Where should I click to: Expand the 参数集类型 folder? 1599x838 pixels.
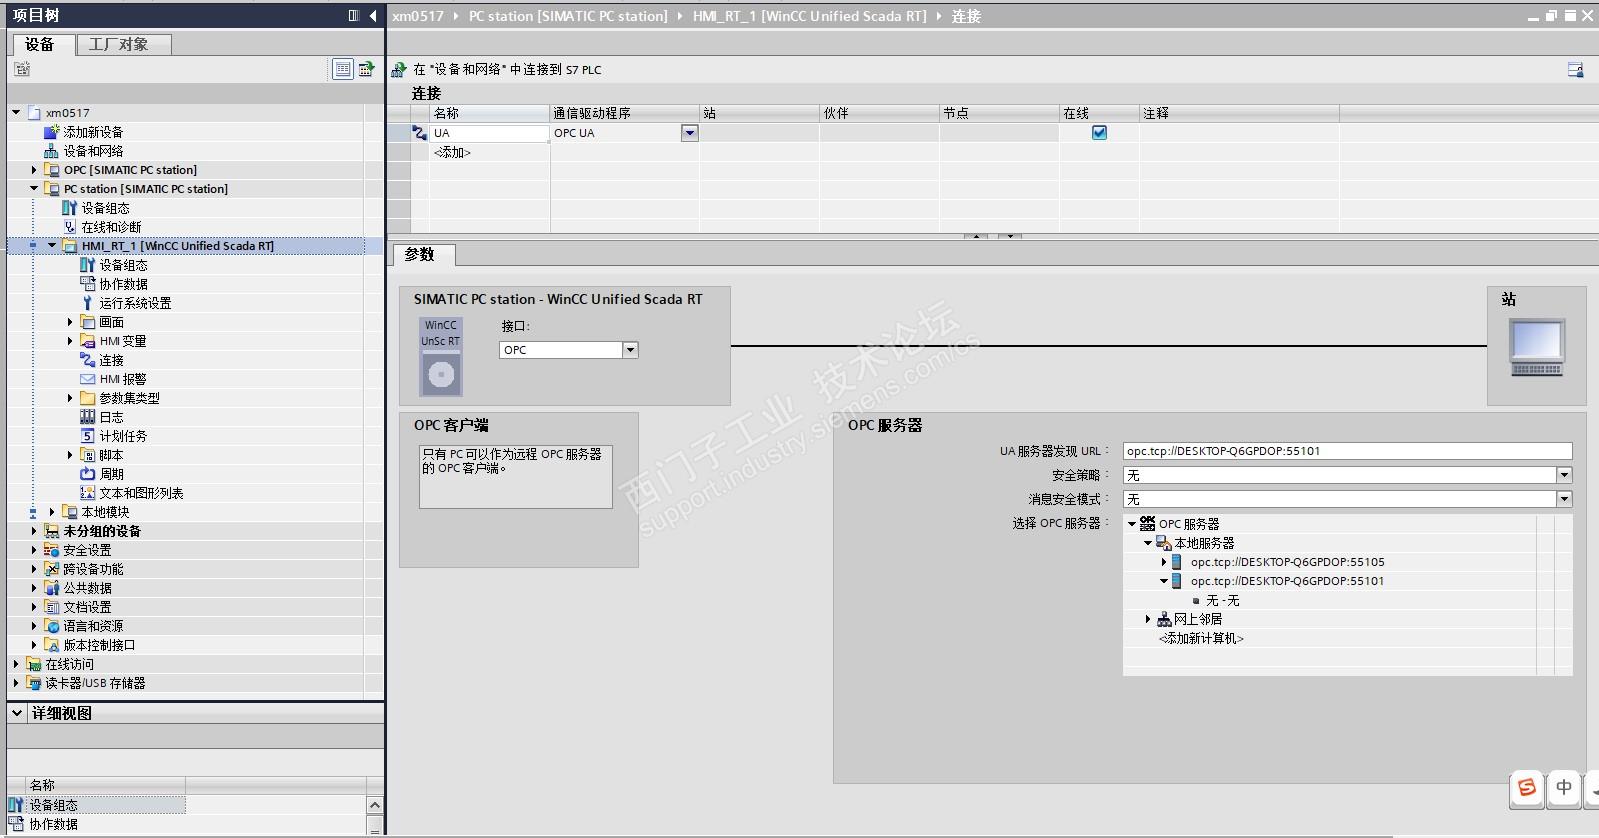pyautogui.click(x=70, y=398)
